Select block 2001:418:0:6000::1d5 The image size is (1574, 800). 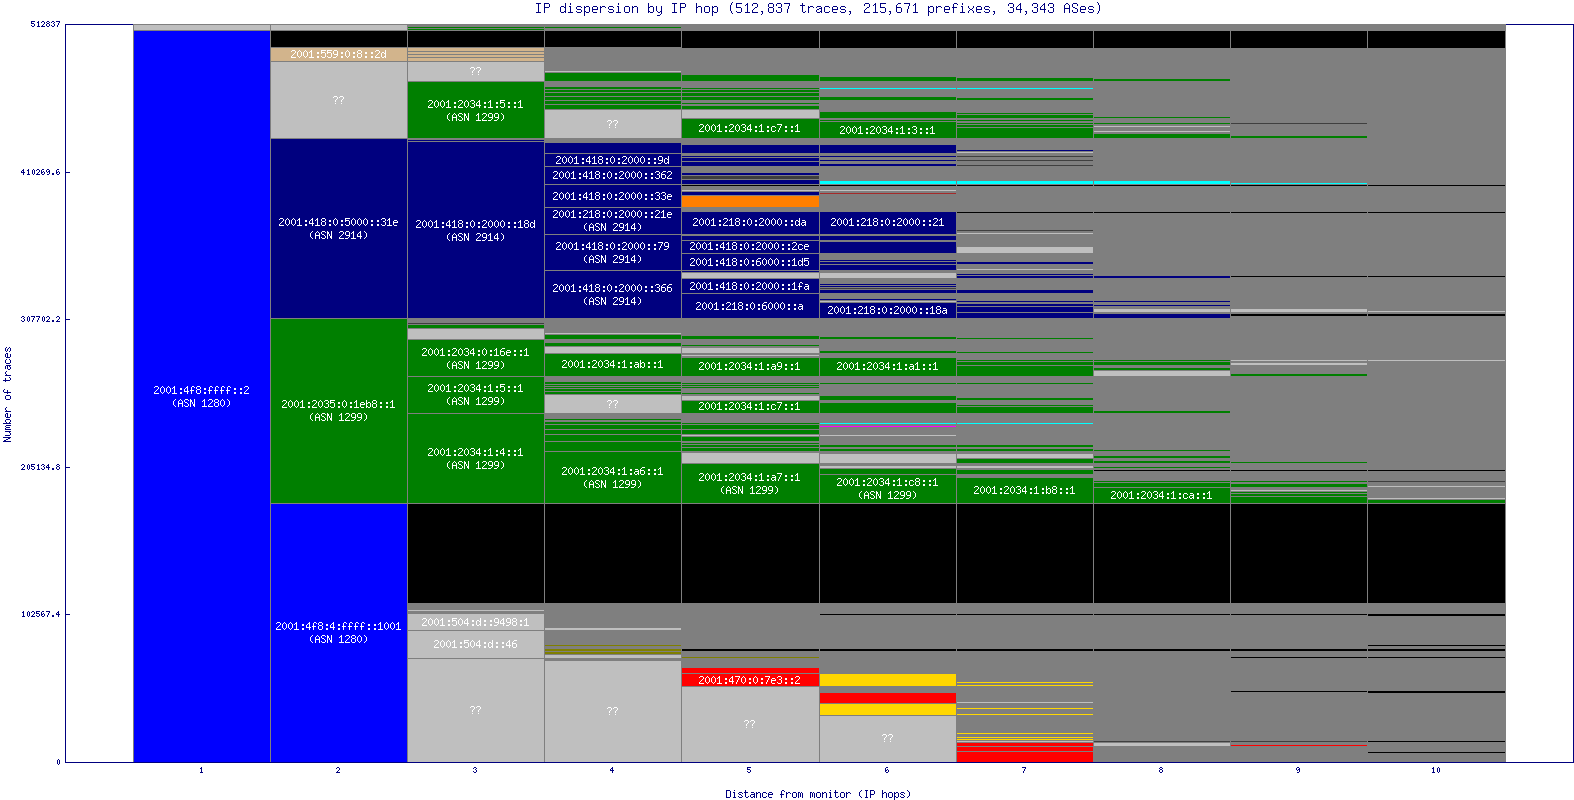click(749, 262)
